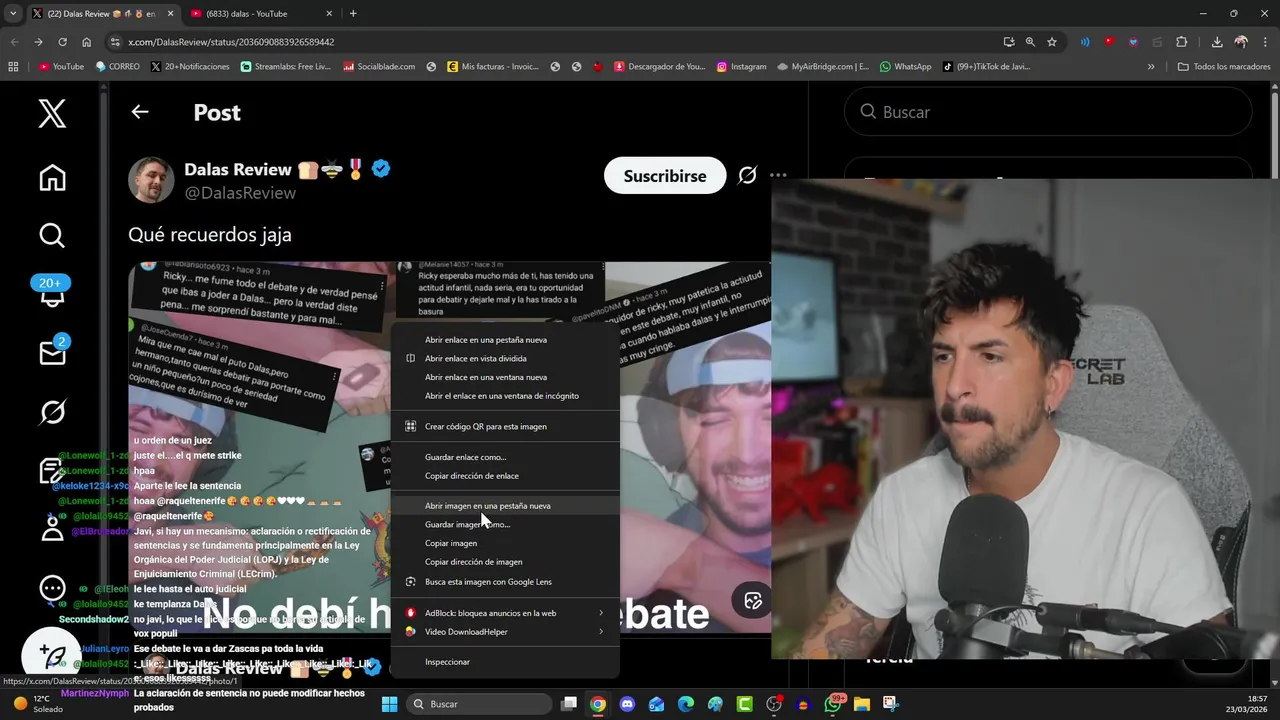Open Notifications showing the 20+ badge
This screenshot has height=720, width=1280.
(51, 292)
